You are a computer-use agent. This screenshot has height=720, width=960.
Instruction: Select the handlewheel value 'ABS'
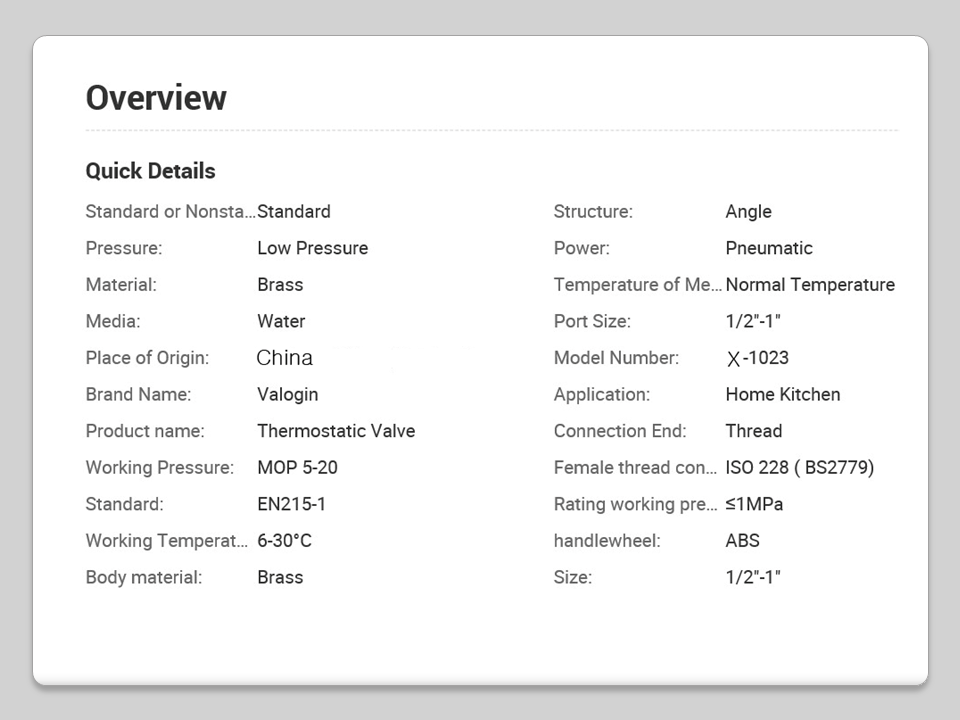click(x=742, y=541)
